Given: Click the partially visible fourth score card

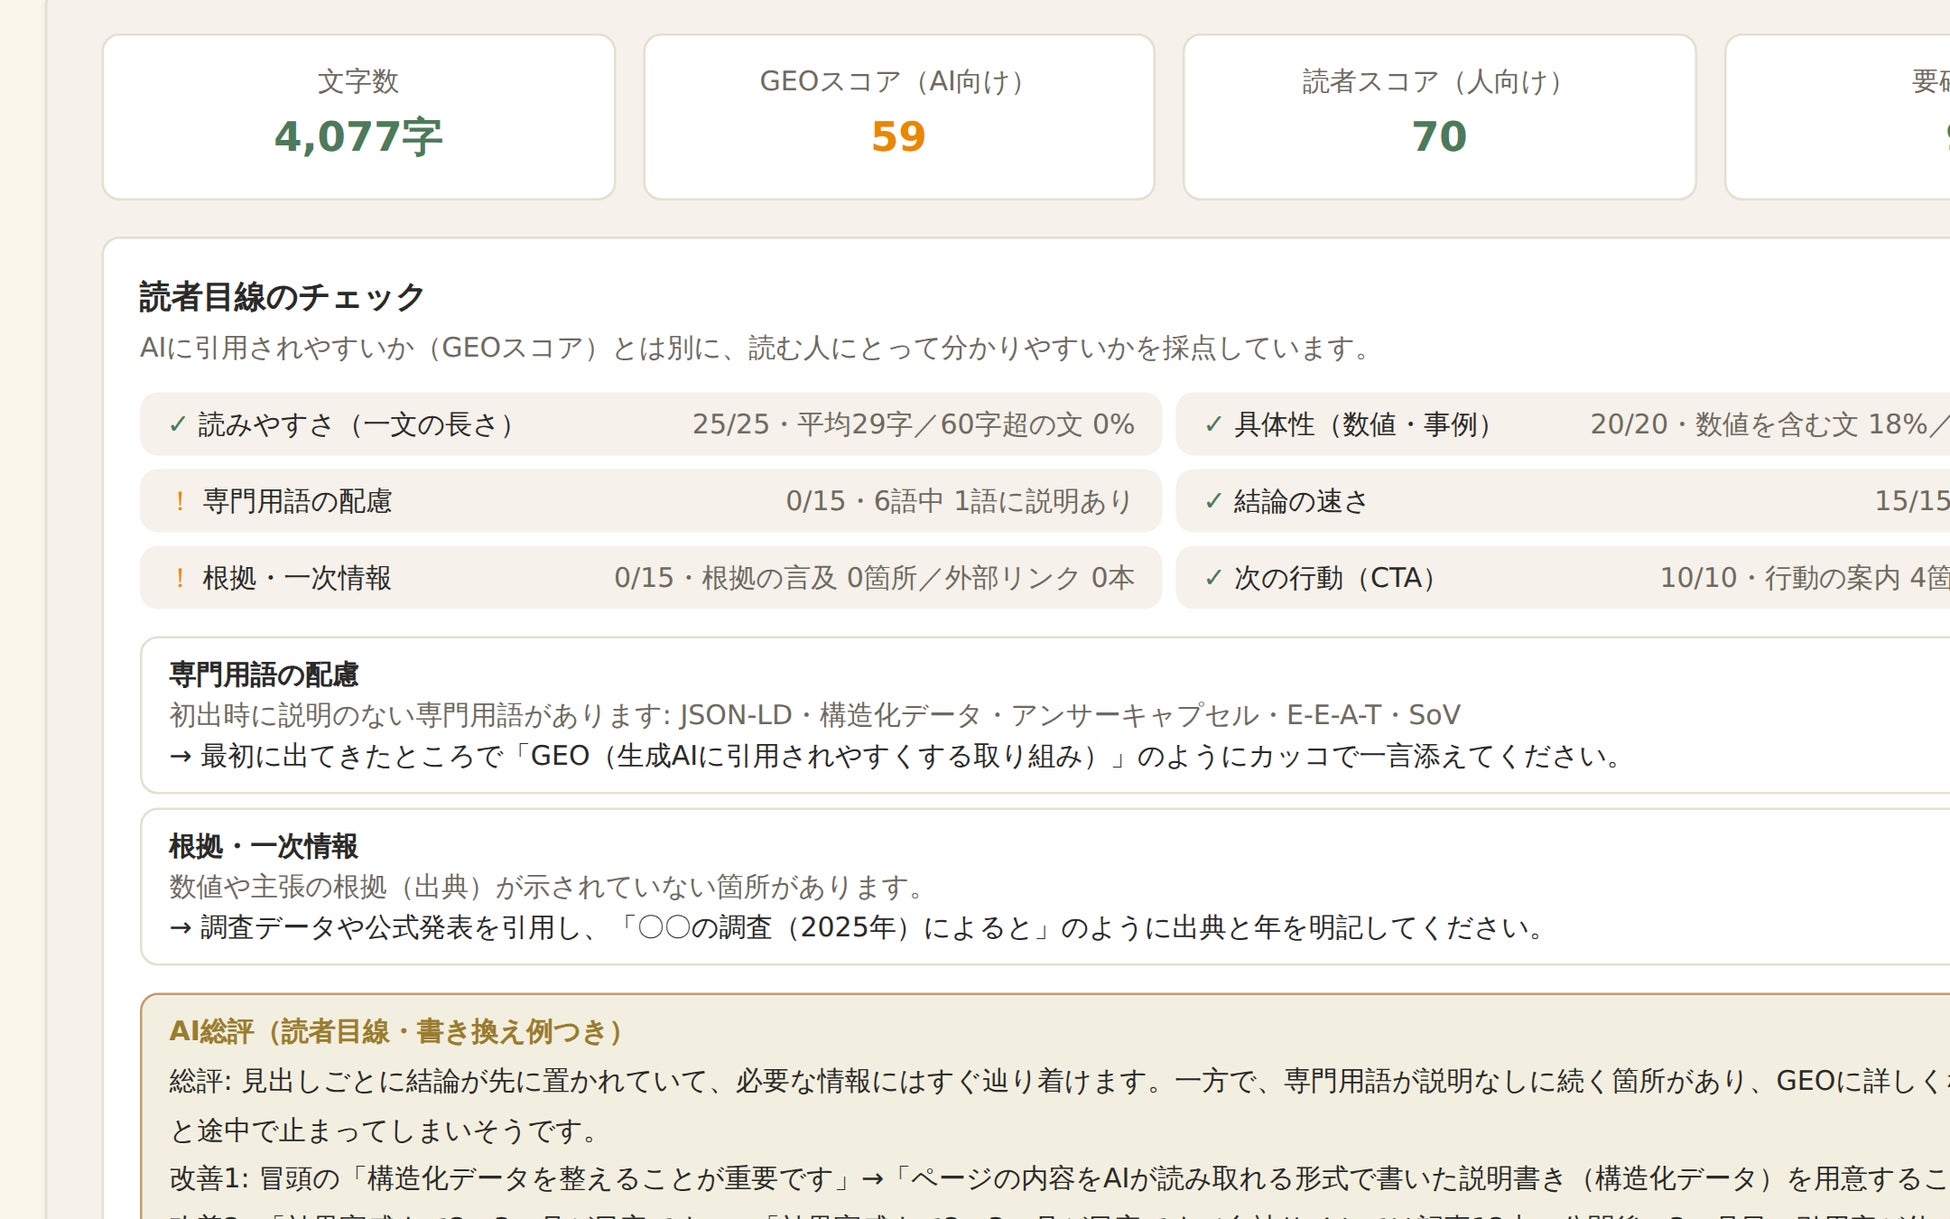Looking at the screenshot, I should point(1838,117).
